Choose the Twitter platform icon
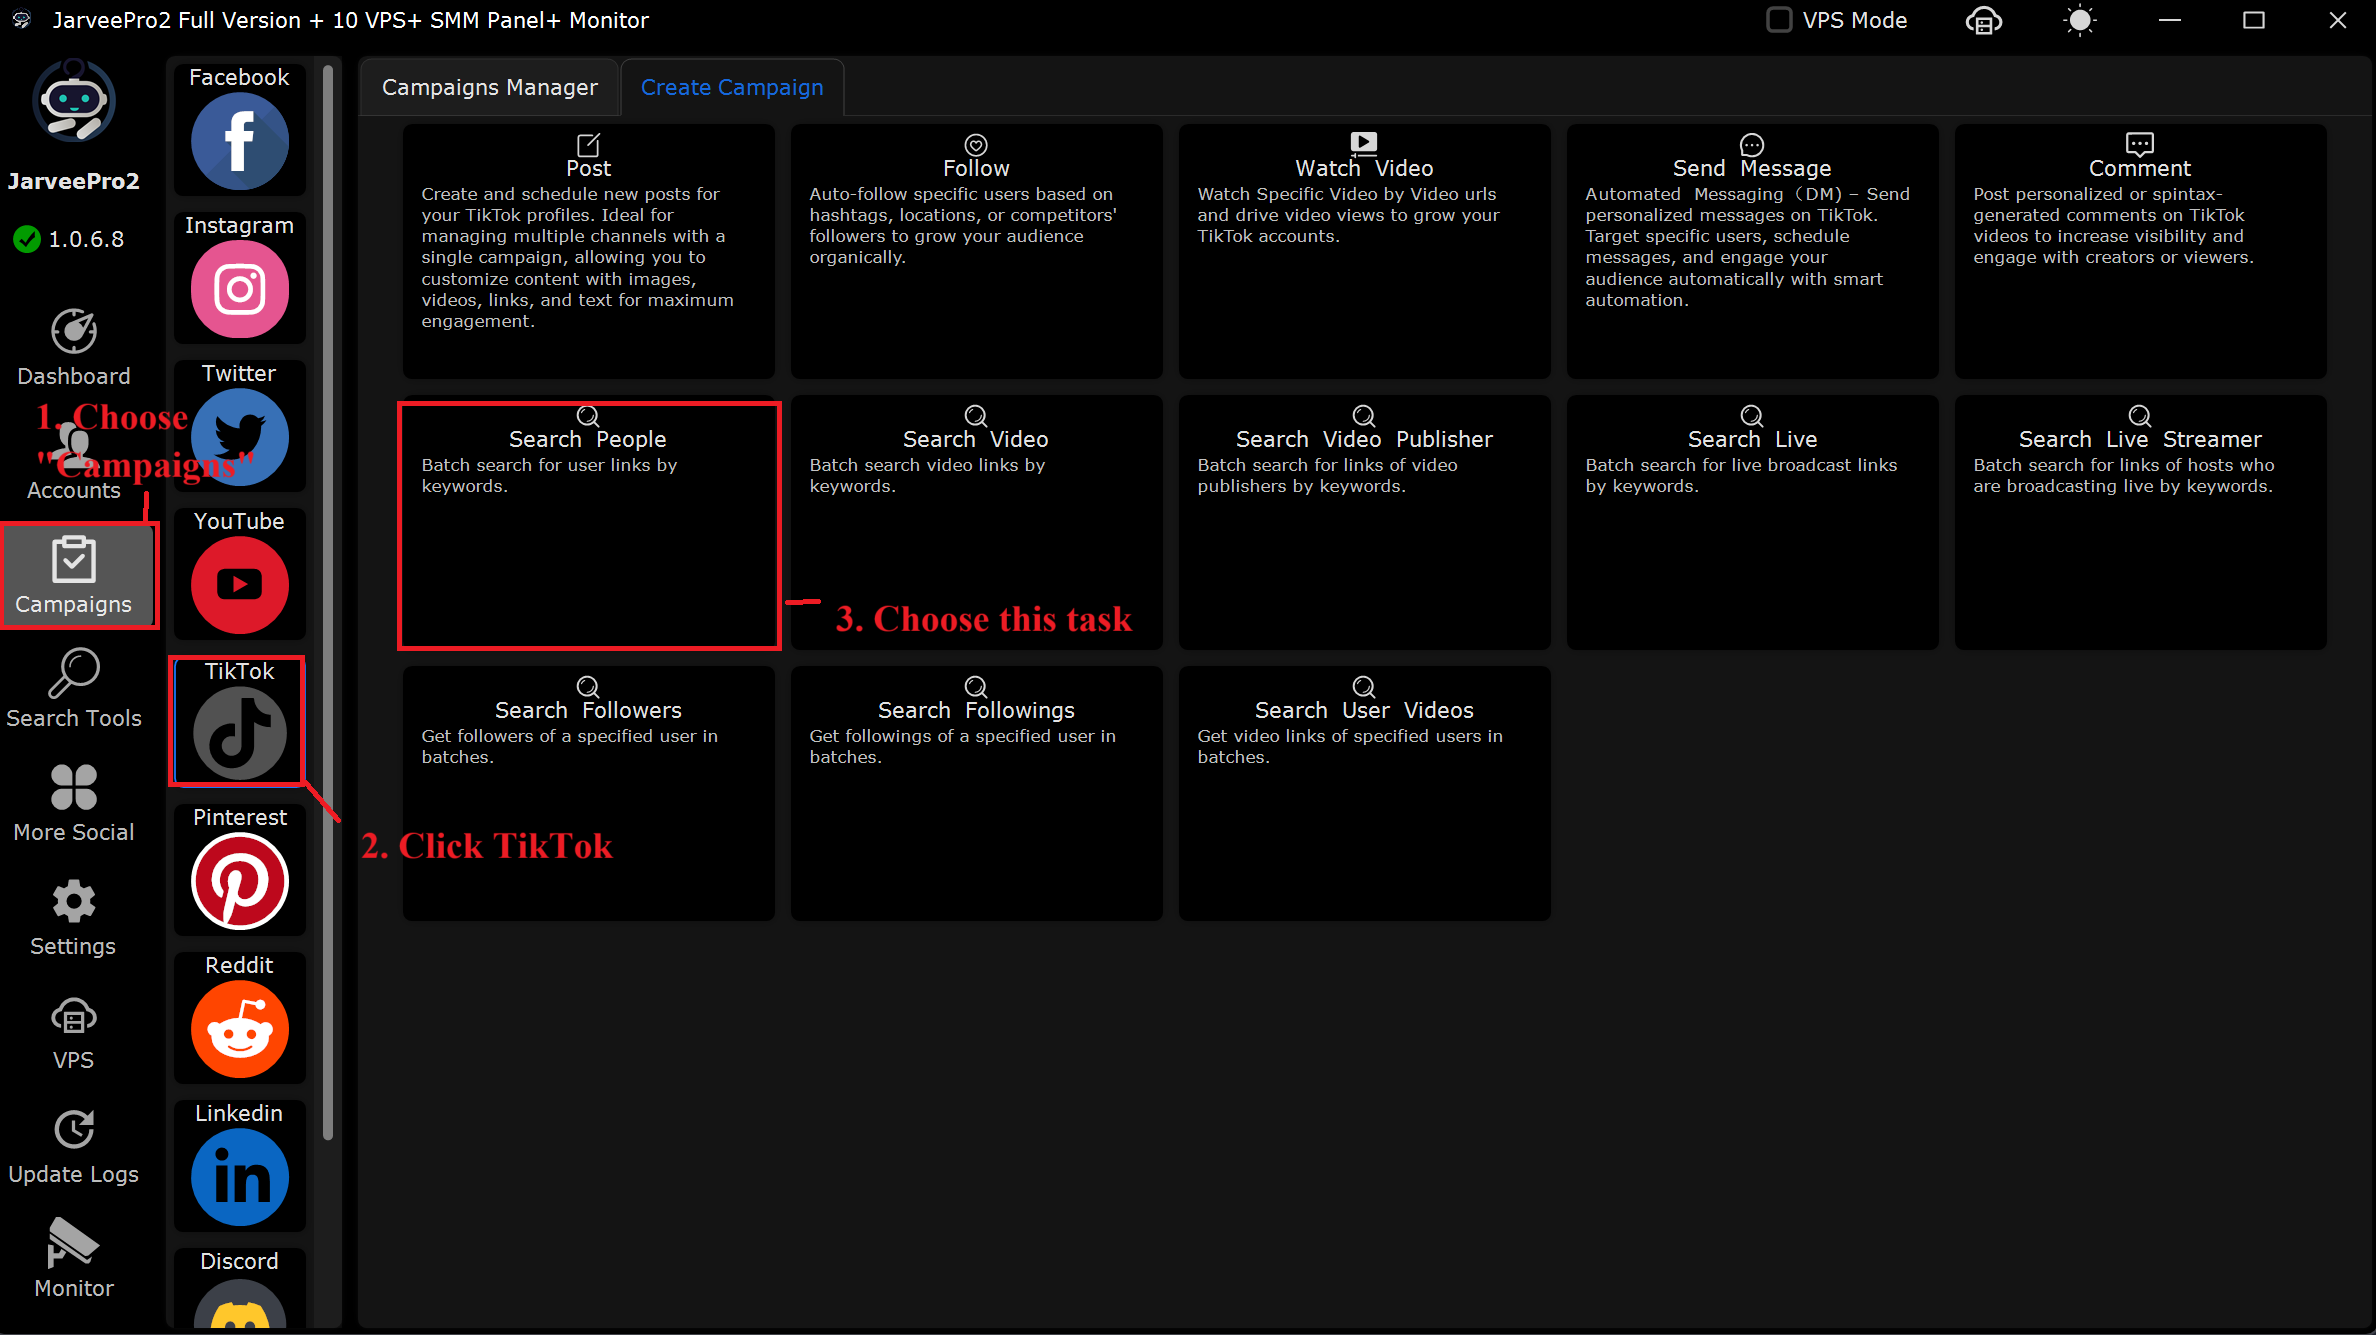Screen dimensions: 2376x1335 coord(240,437)
